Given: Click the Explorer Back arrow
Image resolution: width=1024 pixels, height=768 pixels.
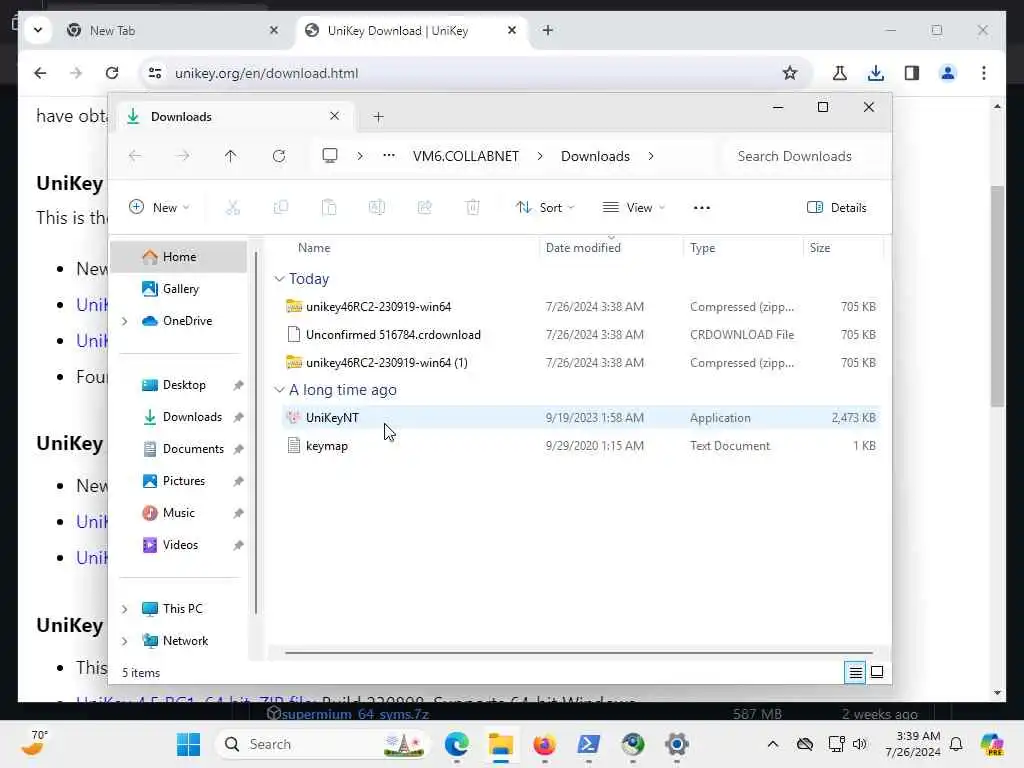Looking at the screenshot, I should click(135, 156).
